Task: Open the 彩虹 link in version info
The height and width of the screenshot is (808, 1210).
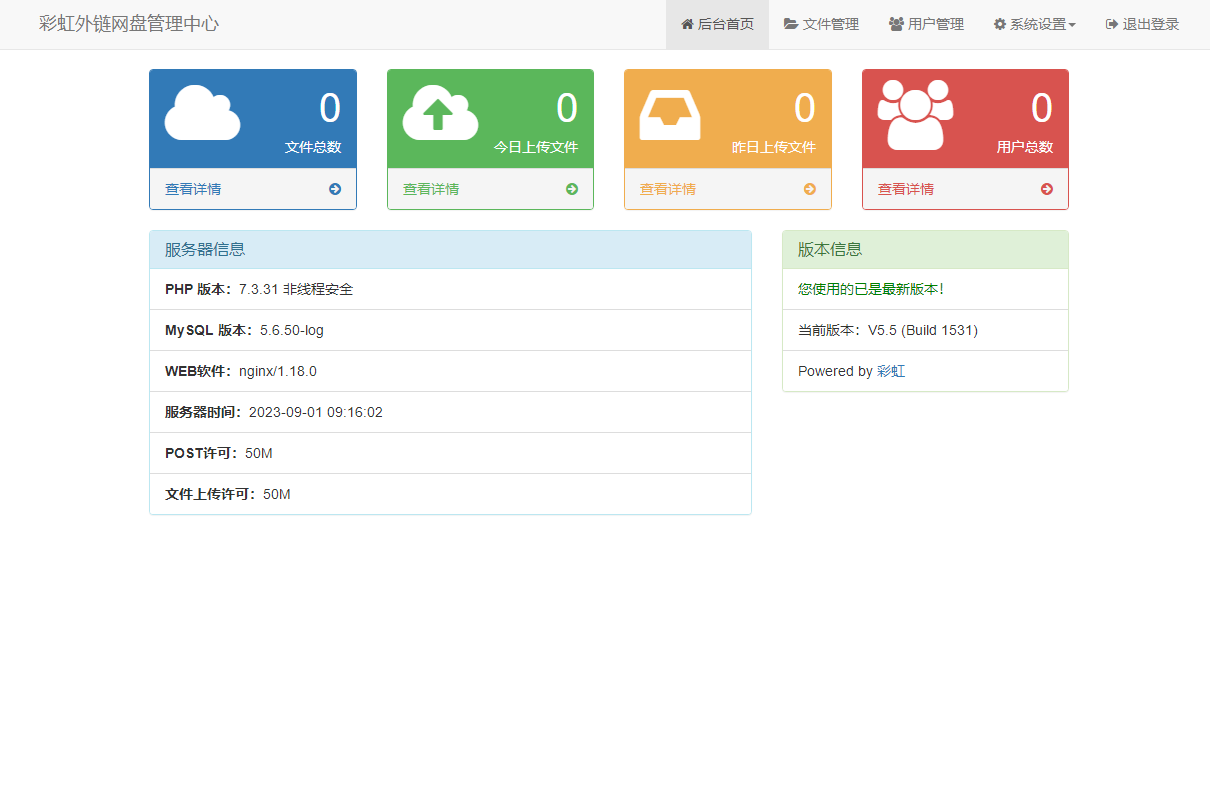Action: (891, 371)
